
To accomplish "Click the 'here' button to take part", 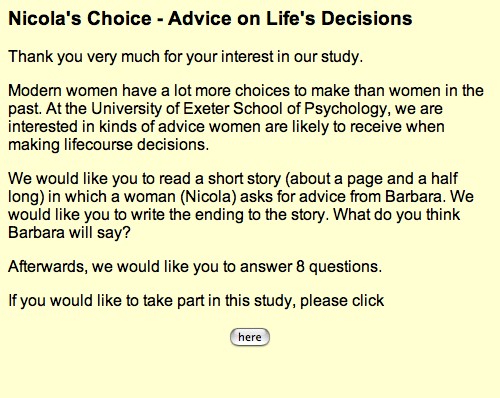I will click(250, 337).
